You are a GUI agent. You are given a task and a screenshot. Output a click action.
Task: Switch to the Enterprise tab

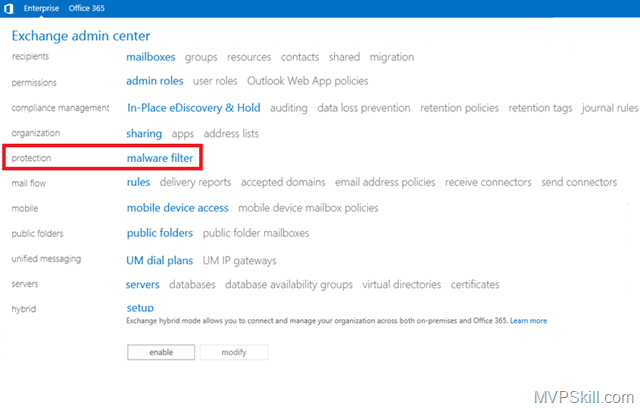tap(42, 8)
